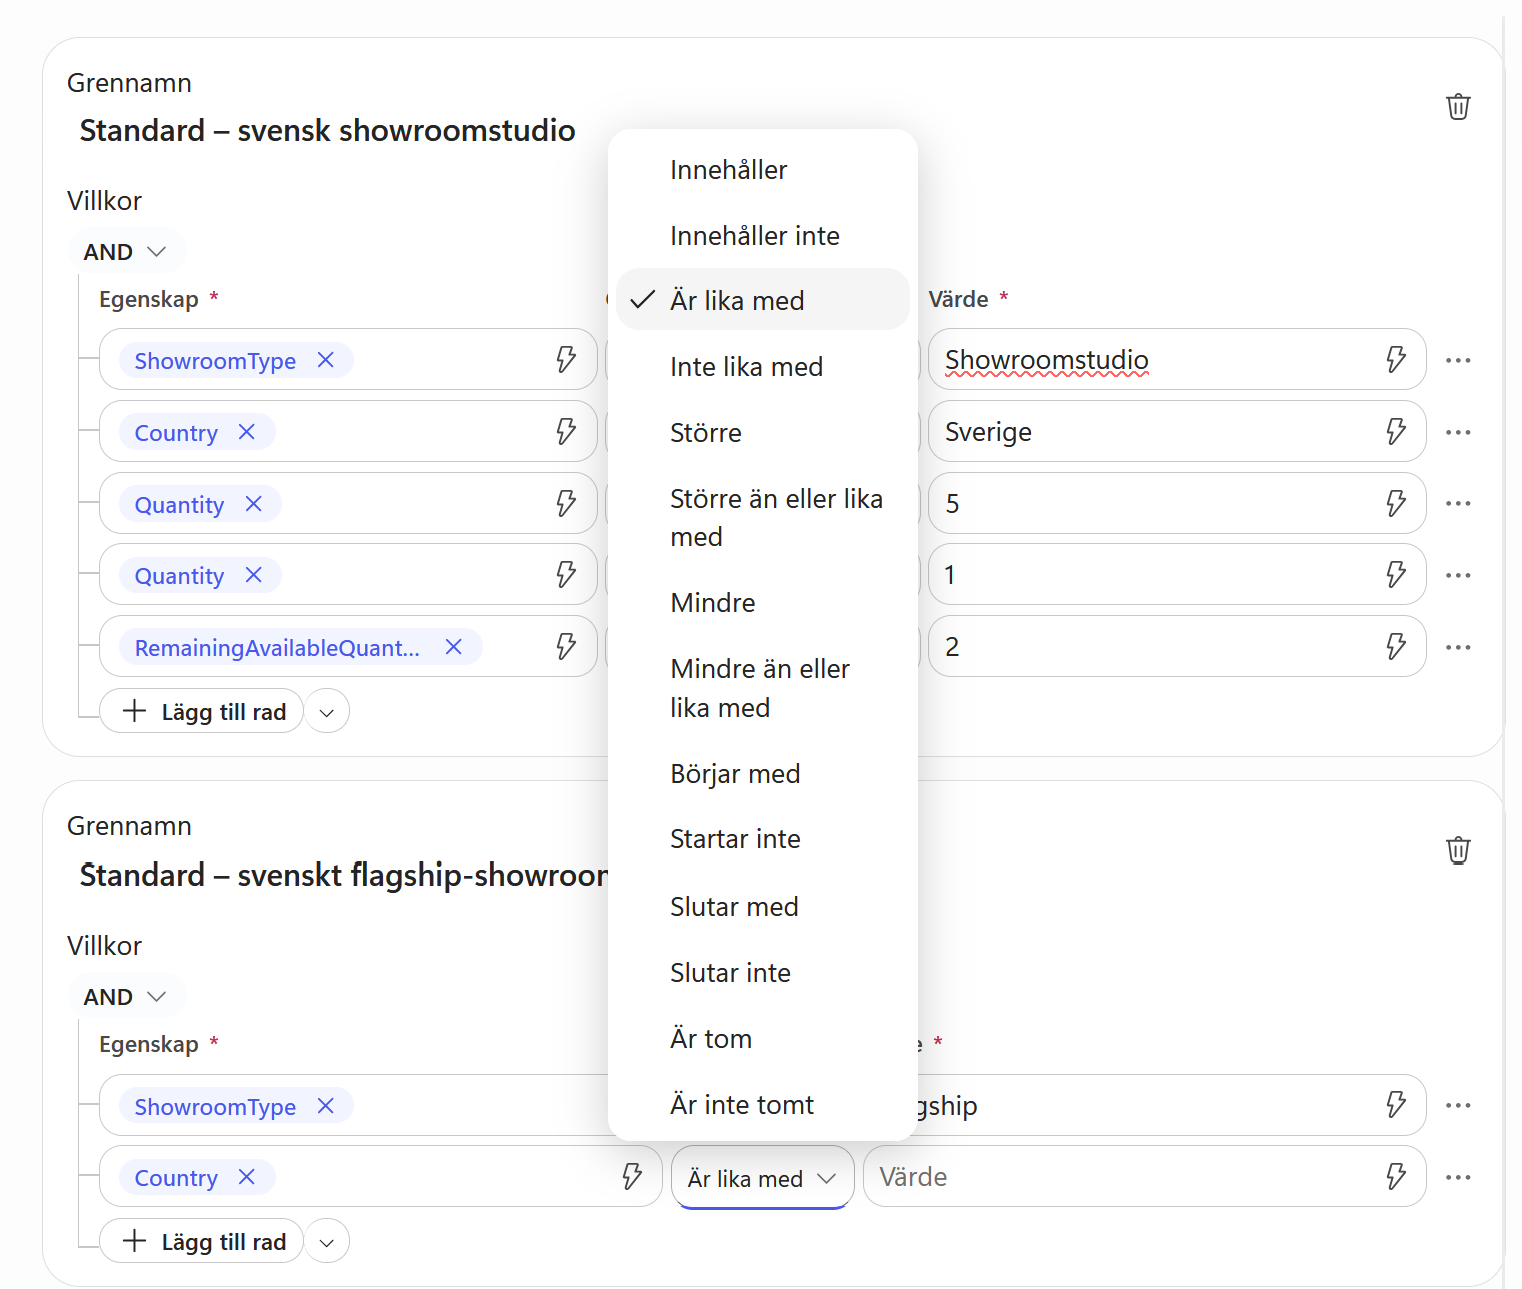This screenshot has height=1289, width=1522.
Task: Remove Country tag in the flagship branch
Action: coord(247,1177)
